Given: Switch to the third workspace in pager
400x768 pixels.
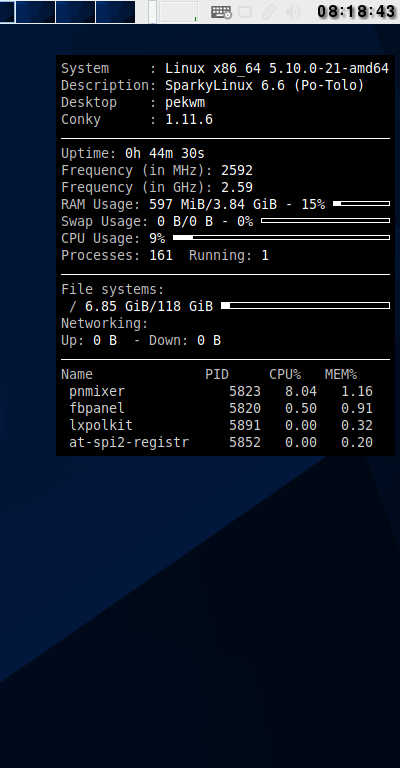Looking at the screenshot, I should (75, 12).
